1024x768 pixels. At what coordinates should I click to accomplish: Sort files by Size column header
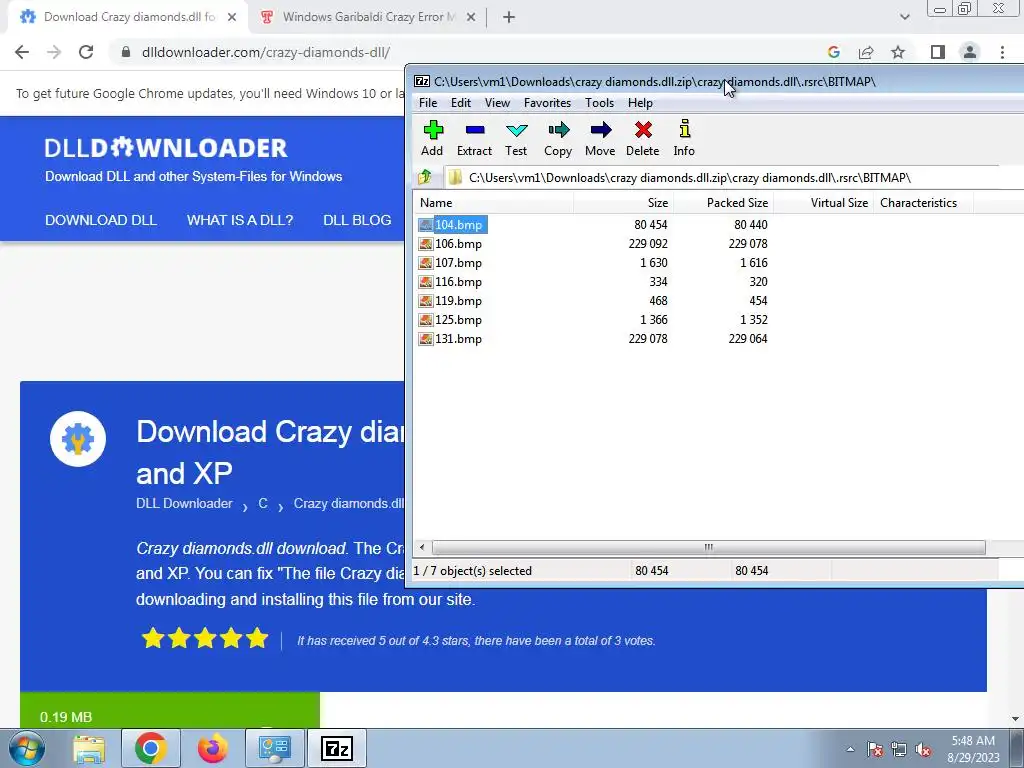tap(624, 202)
